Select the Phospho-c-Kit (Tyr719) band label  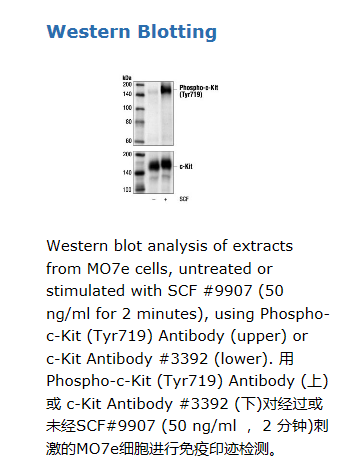(199, 91)
